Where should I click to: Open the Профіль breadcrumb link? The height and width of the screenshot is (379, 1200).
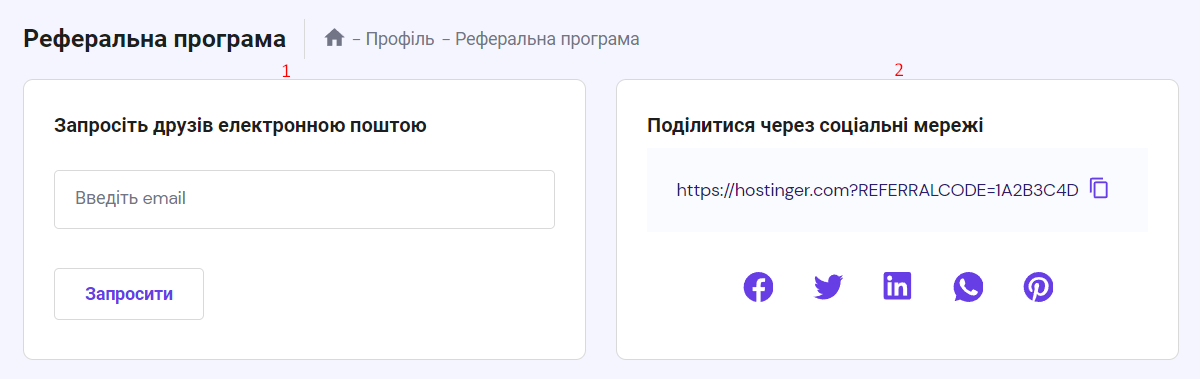[x=400, y=39]
